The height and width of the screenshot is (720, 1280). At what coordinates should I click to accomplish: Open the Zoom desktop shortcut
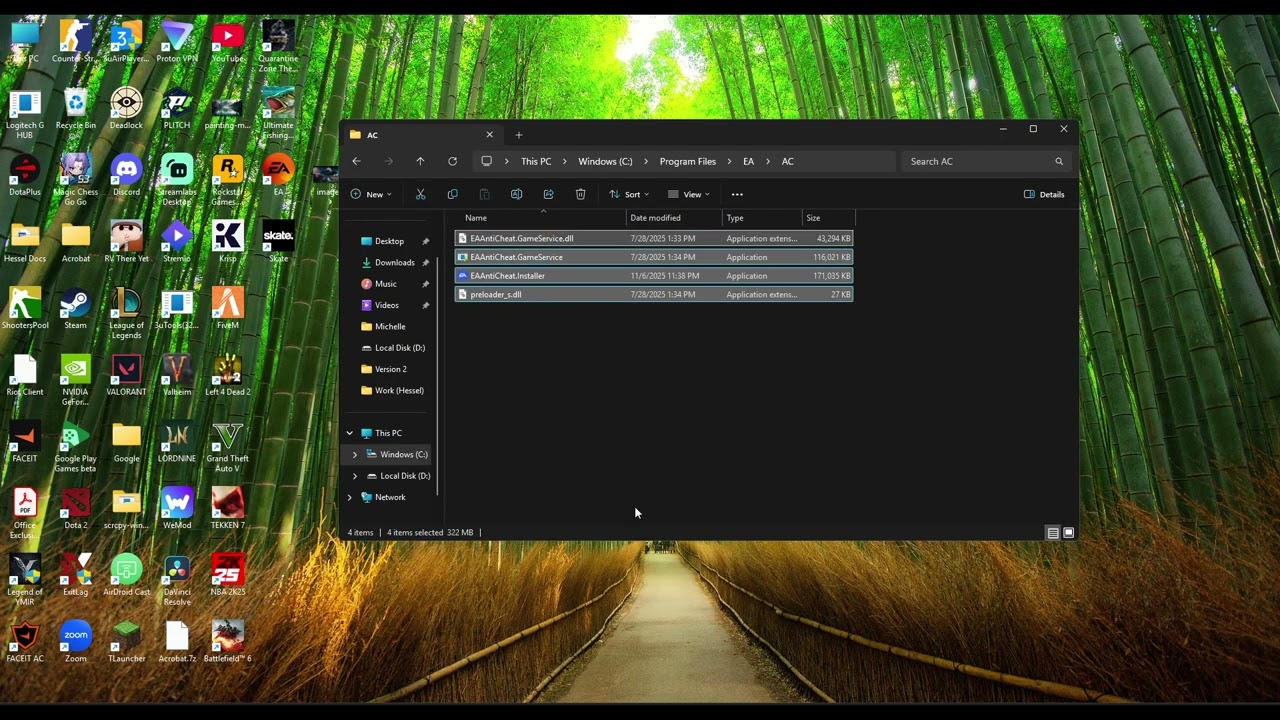pos(75,643)
